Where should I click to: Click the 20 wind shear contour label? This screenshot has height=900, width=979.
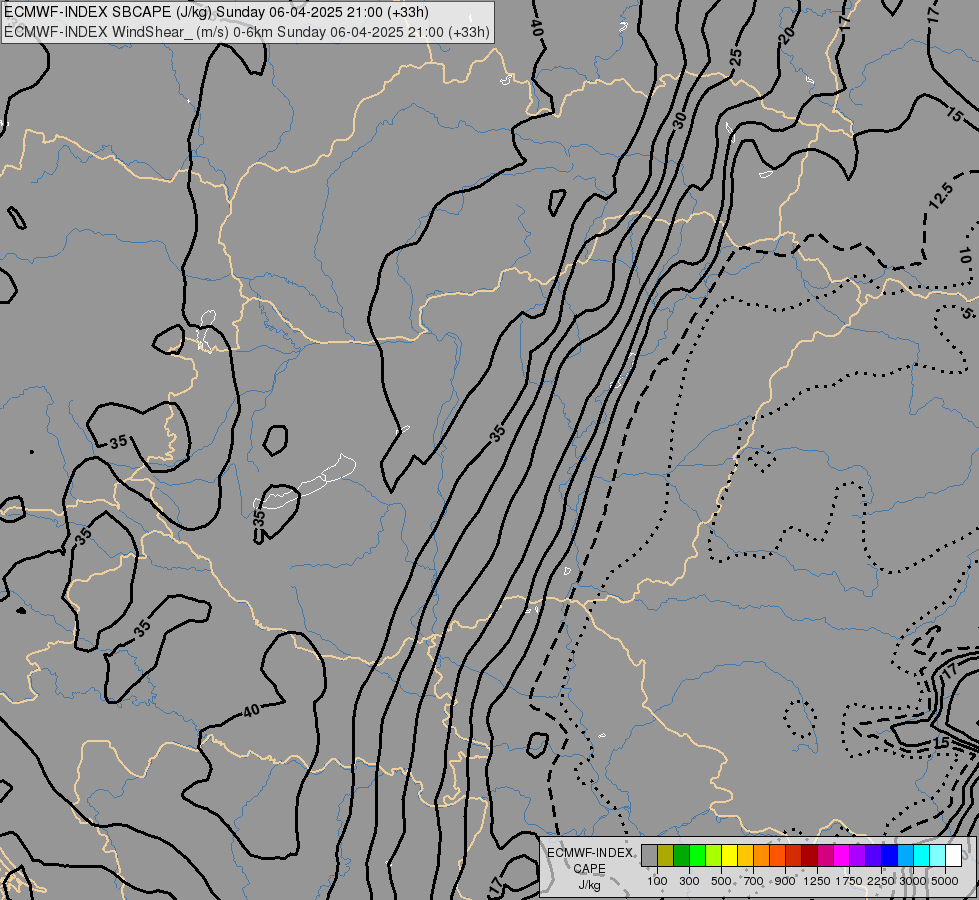787,36
